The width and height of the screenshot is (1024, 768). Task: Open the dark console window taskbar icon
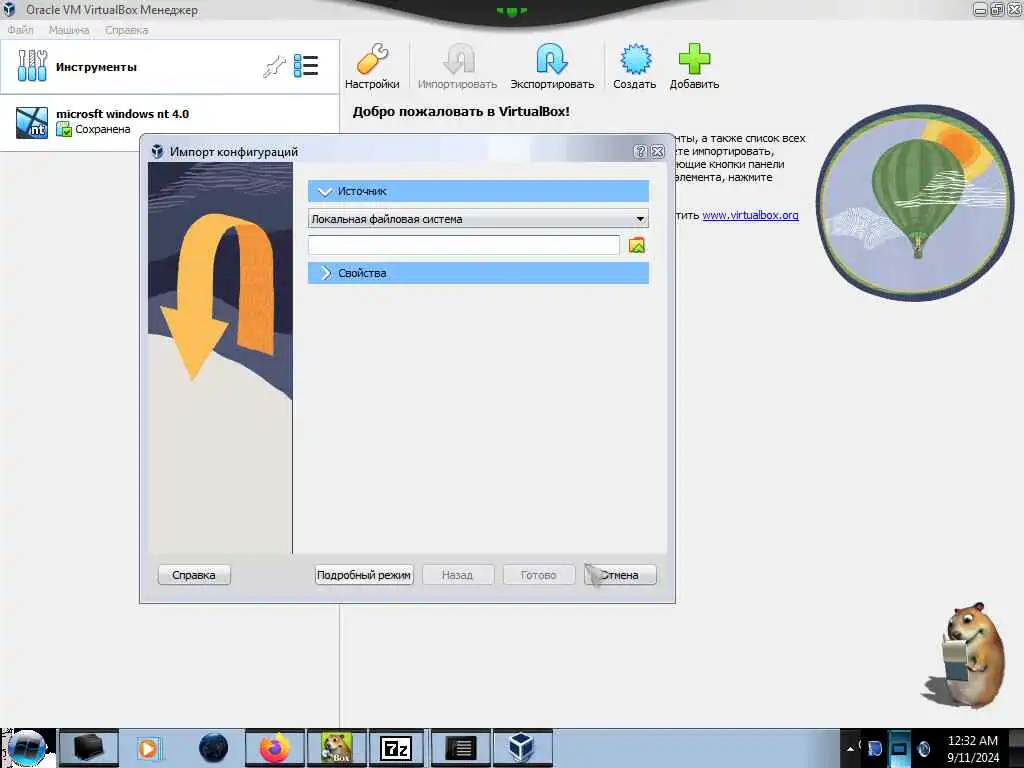(x=460, y=748)
